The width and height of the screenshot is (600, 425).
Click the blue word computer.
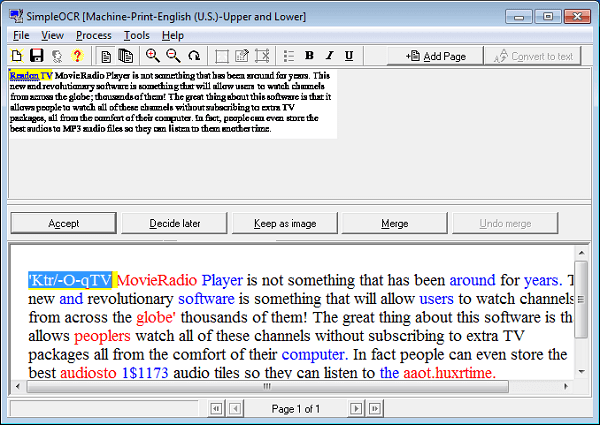tap(315, 355)
